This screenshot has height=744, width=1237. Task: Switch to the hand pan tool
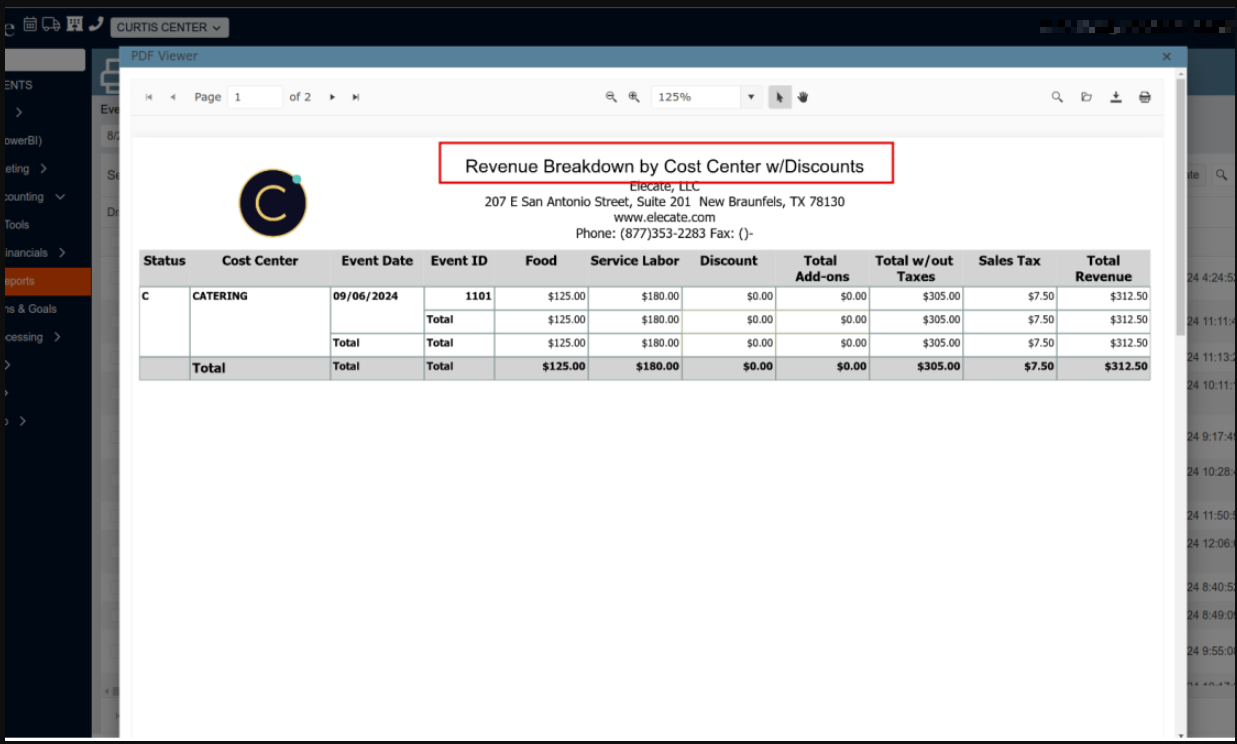(803, 97)
